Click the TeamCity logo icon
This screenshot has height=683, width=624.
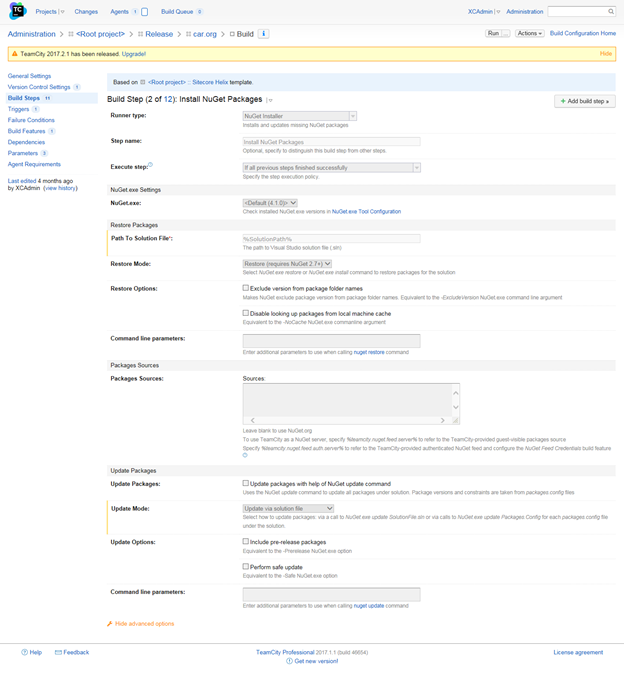coord(17,11)
